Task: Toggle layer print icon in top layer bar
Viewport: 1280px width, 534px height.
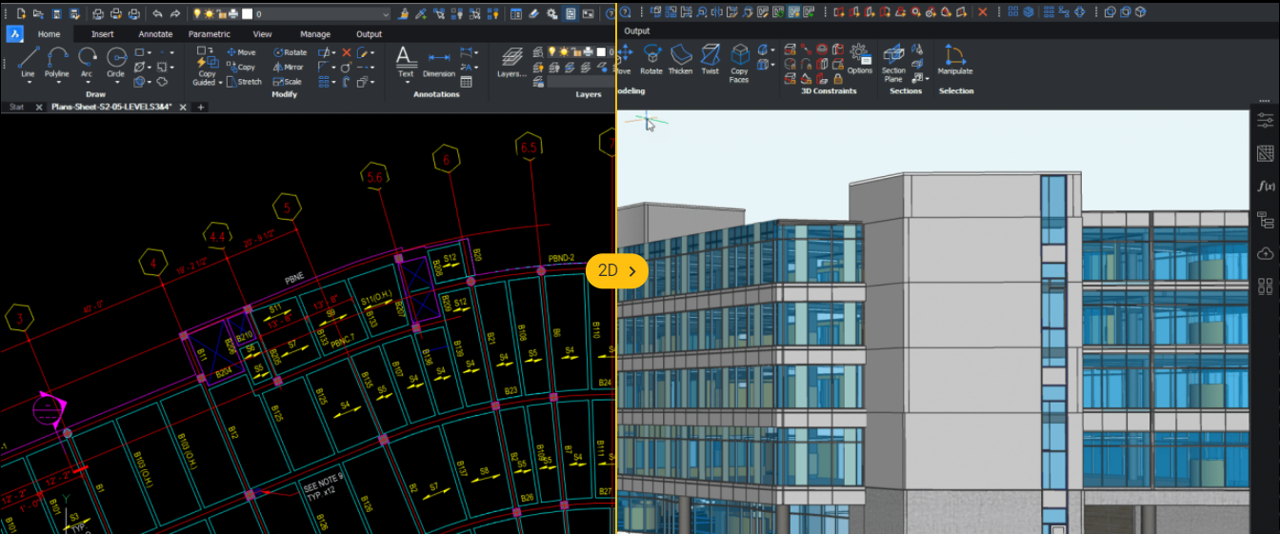Action: pyautogui.click(x=233, y=14)
